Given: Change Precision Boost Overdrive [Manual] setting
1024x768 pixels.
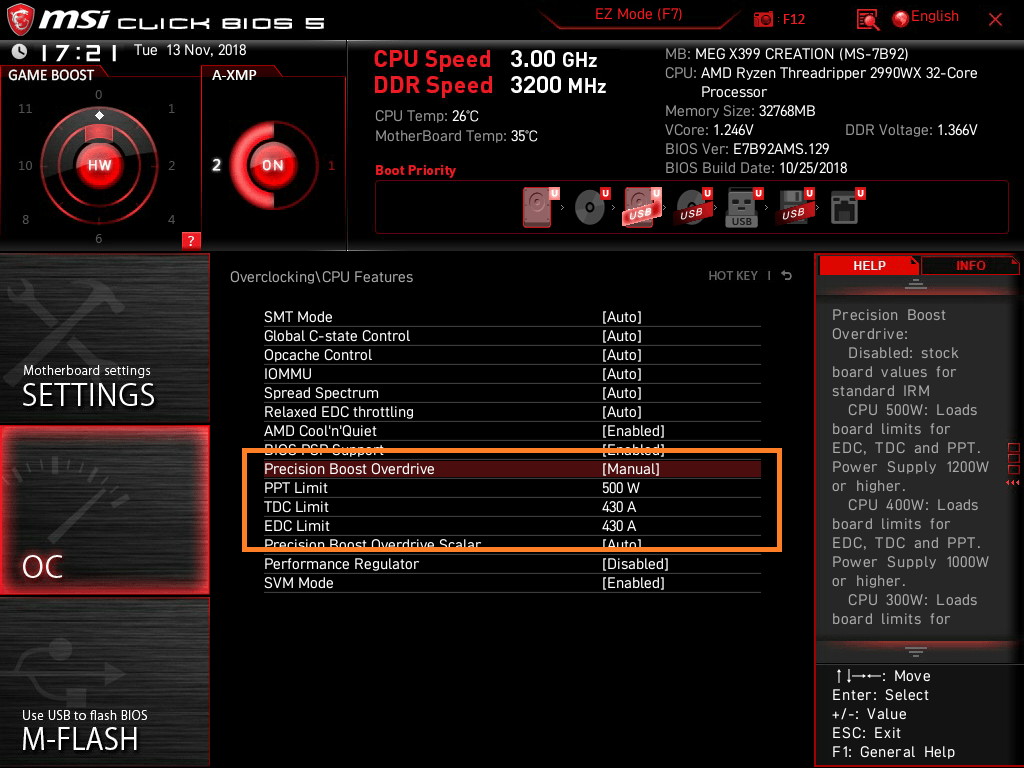Looking at the screenshot, I should (x=512, y=469).
